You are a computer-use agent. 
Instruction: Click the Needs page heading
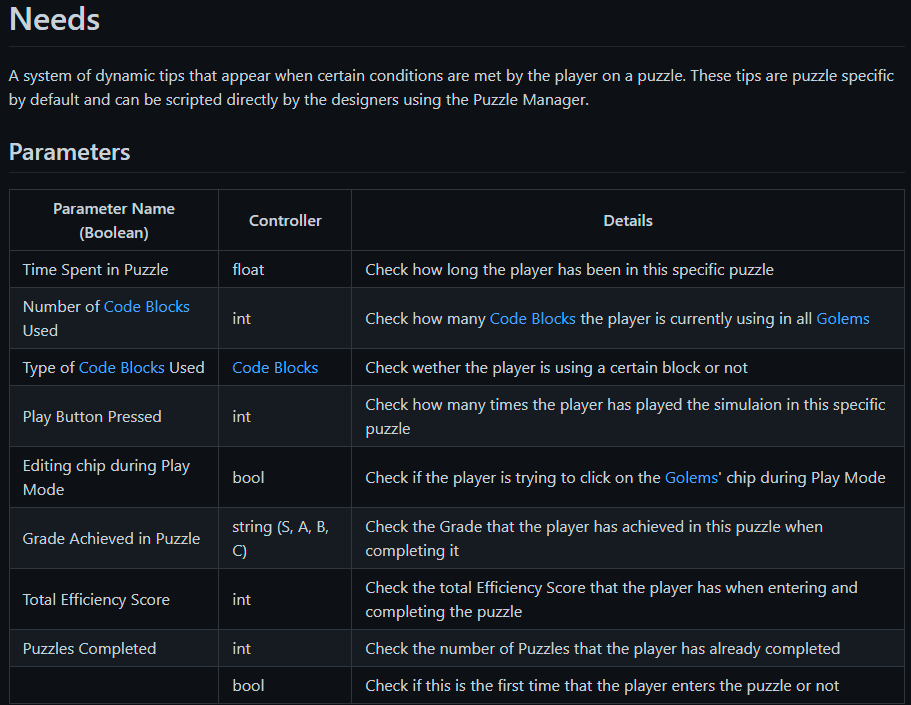point(54,19)
